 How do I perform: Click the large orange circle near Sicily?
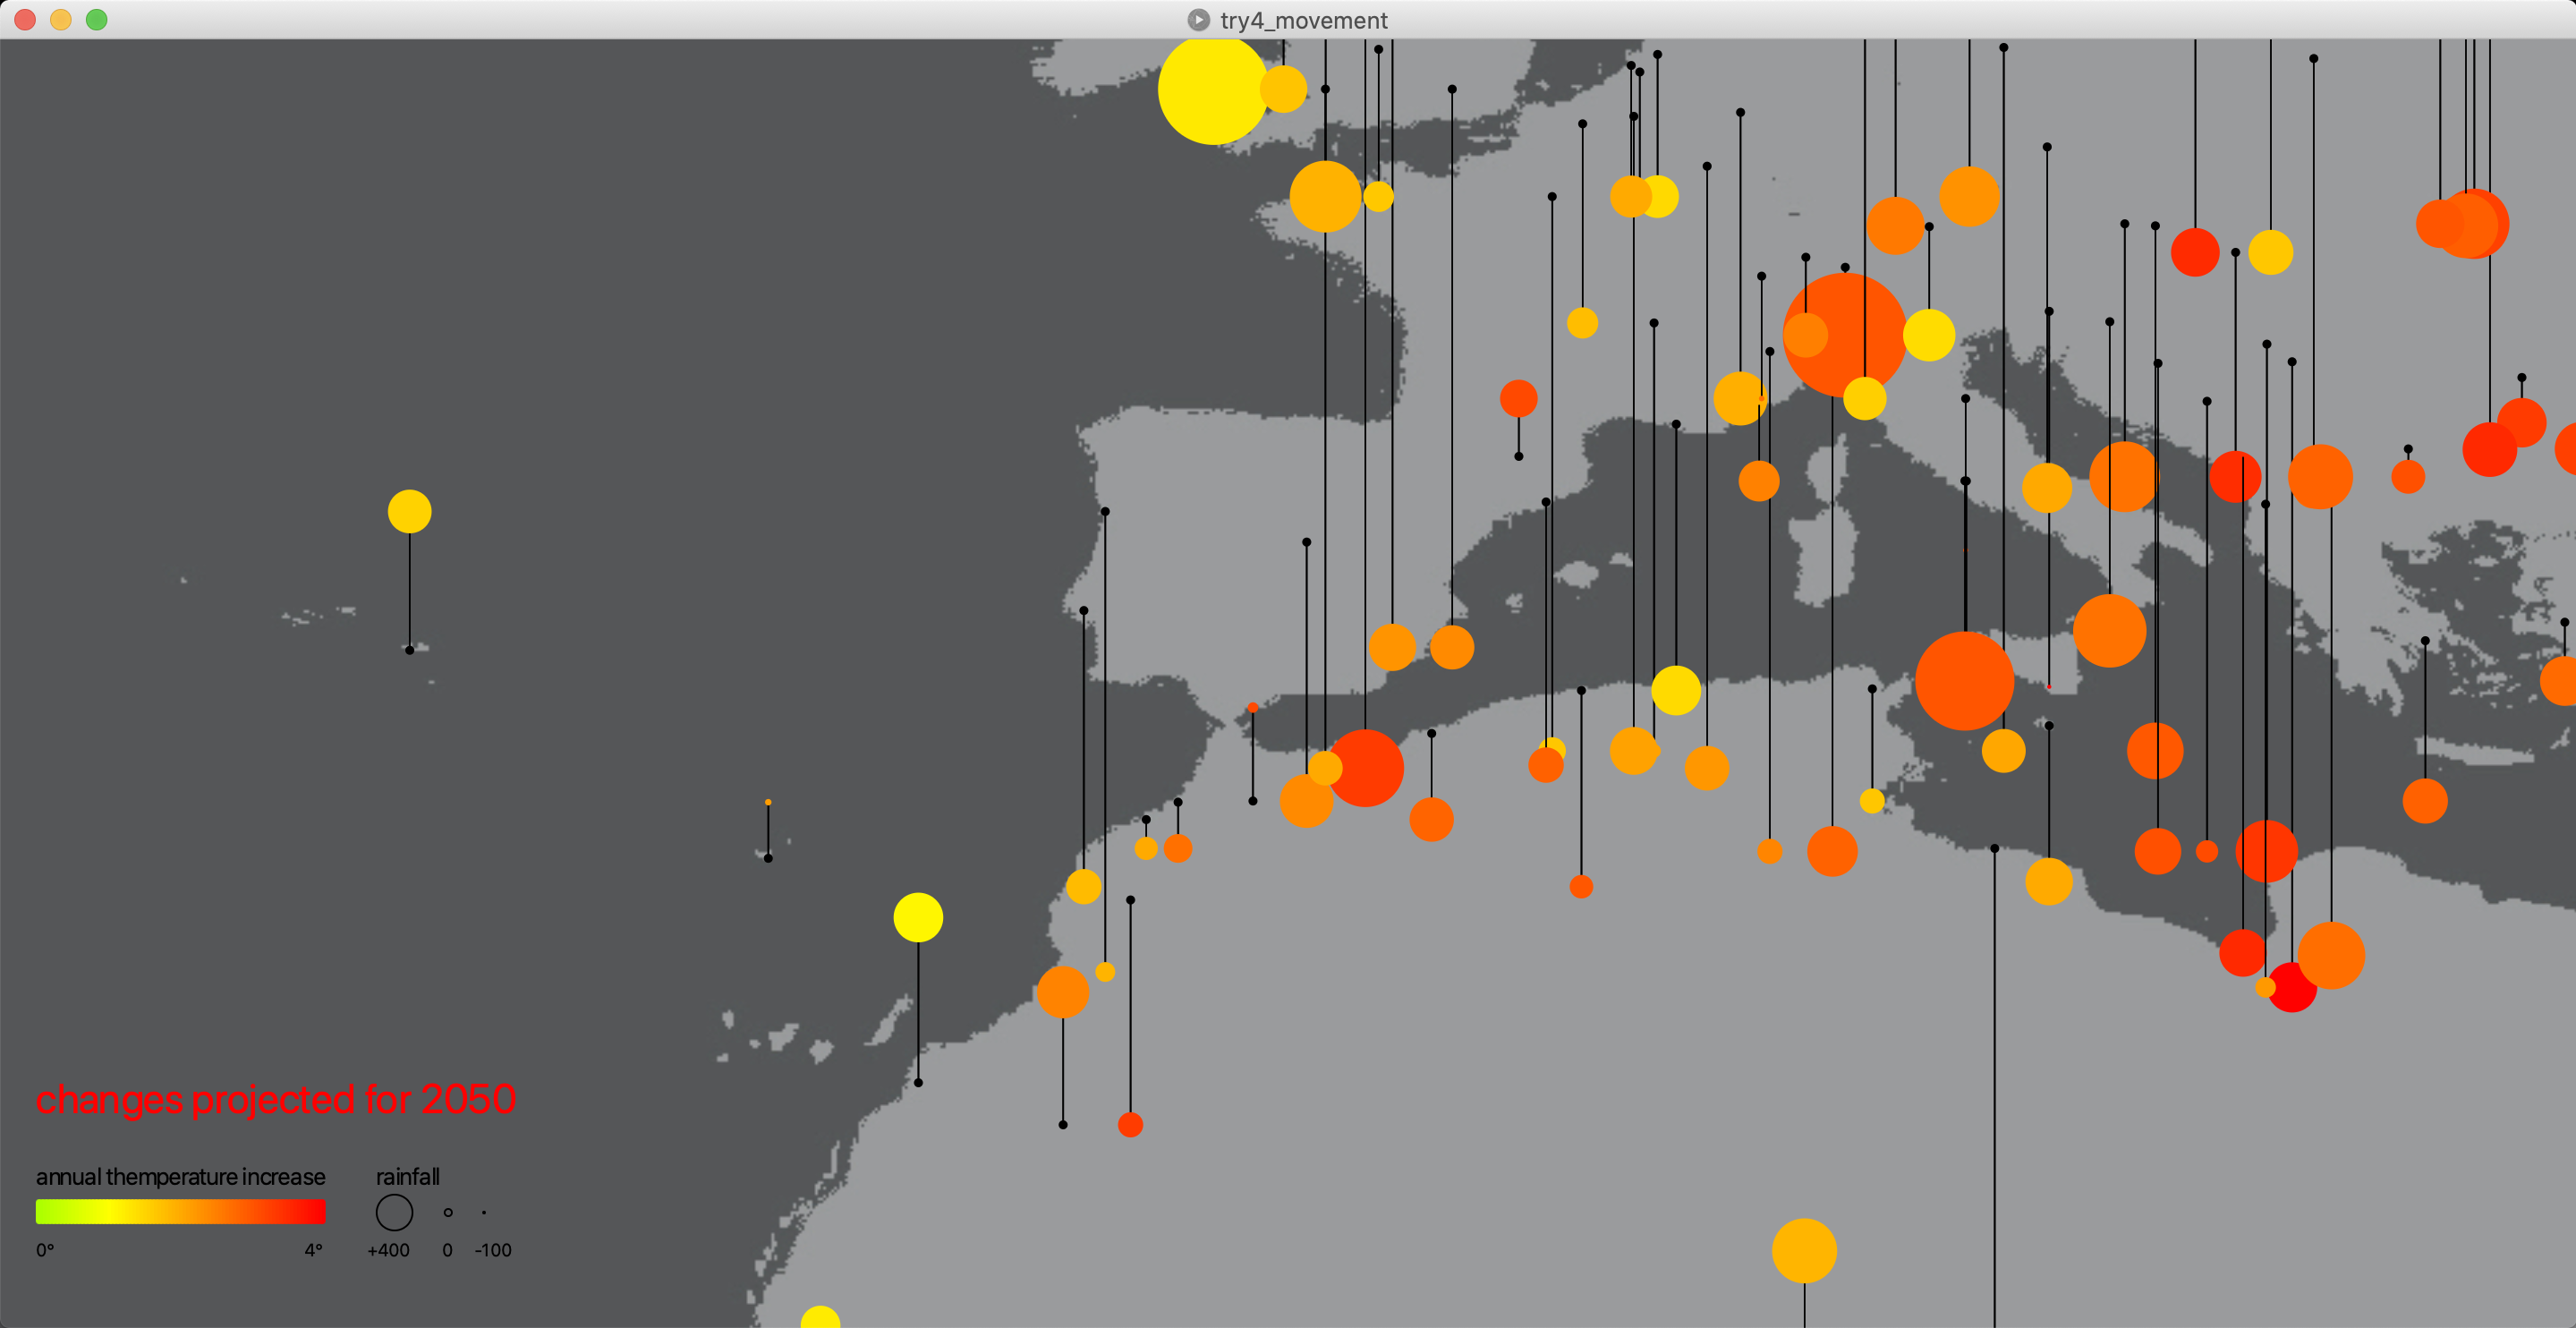pos(1965,681)
